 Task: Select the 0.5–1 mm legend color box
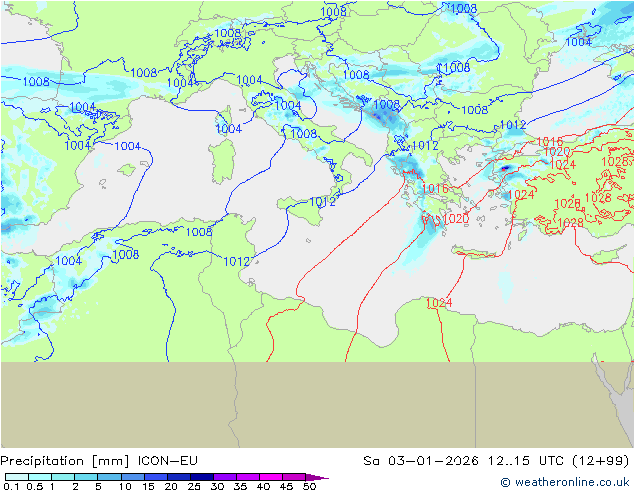(40, 477)
